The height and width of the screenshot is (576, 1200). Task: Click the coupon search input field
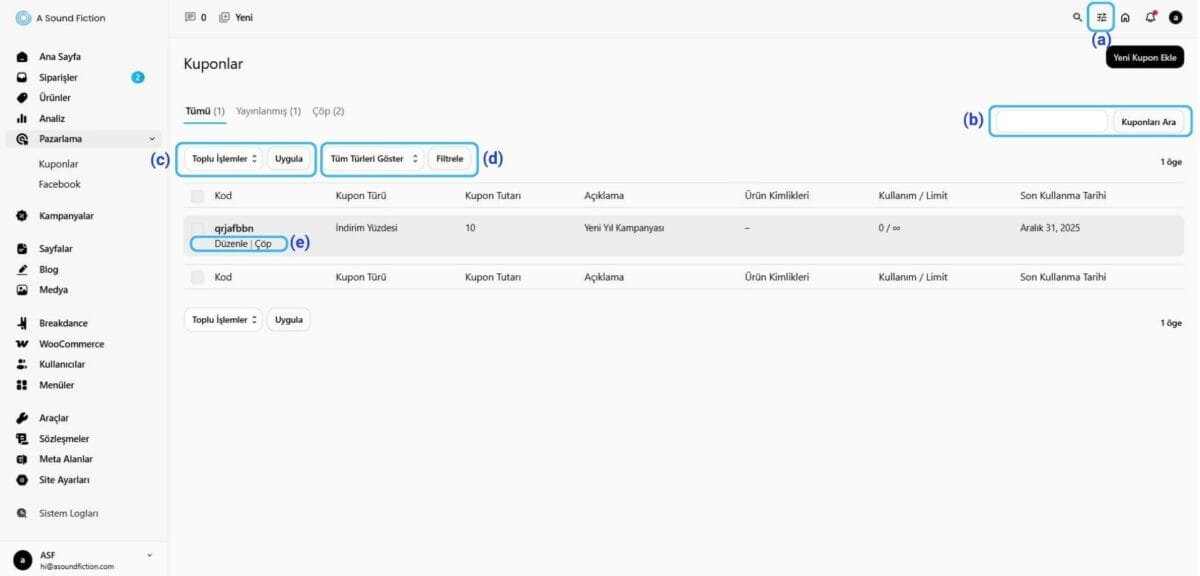click(1051, 121)
